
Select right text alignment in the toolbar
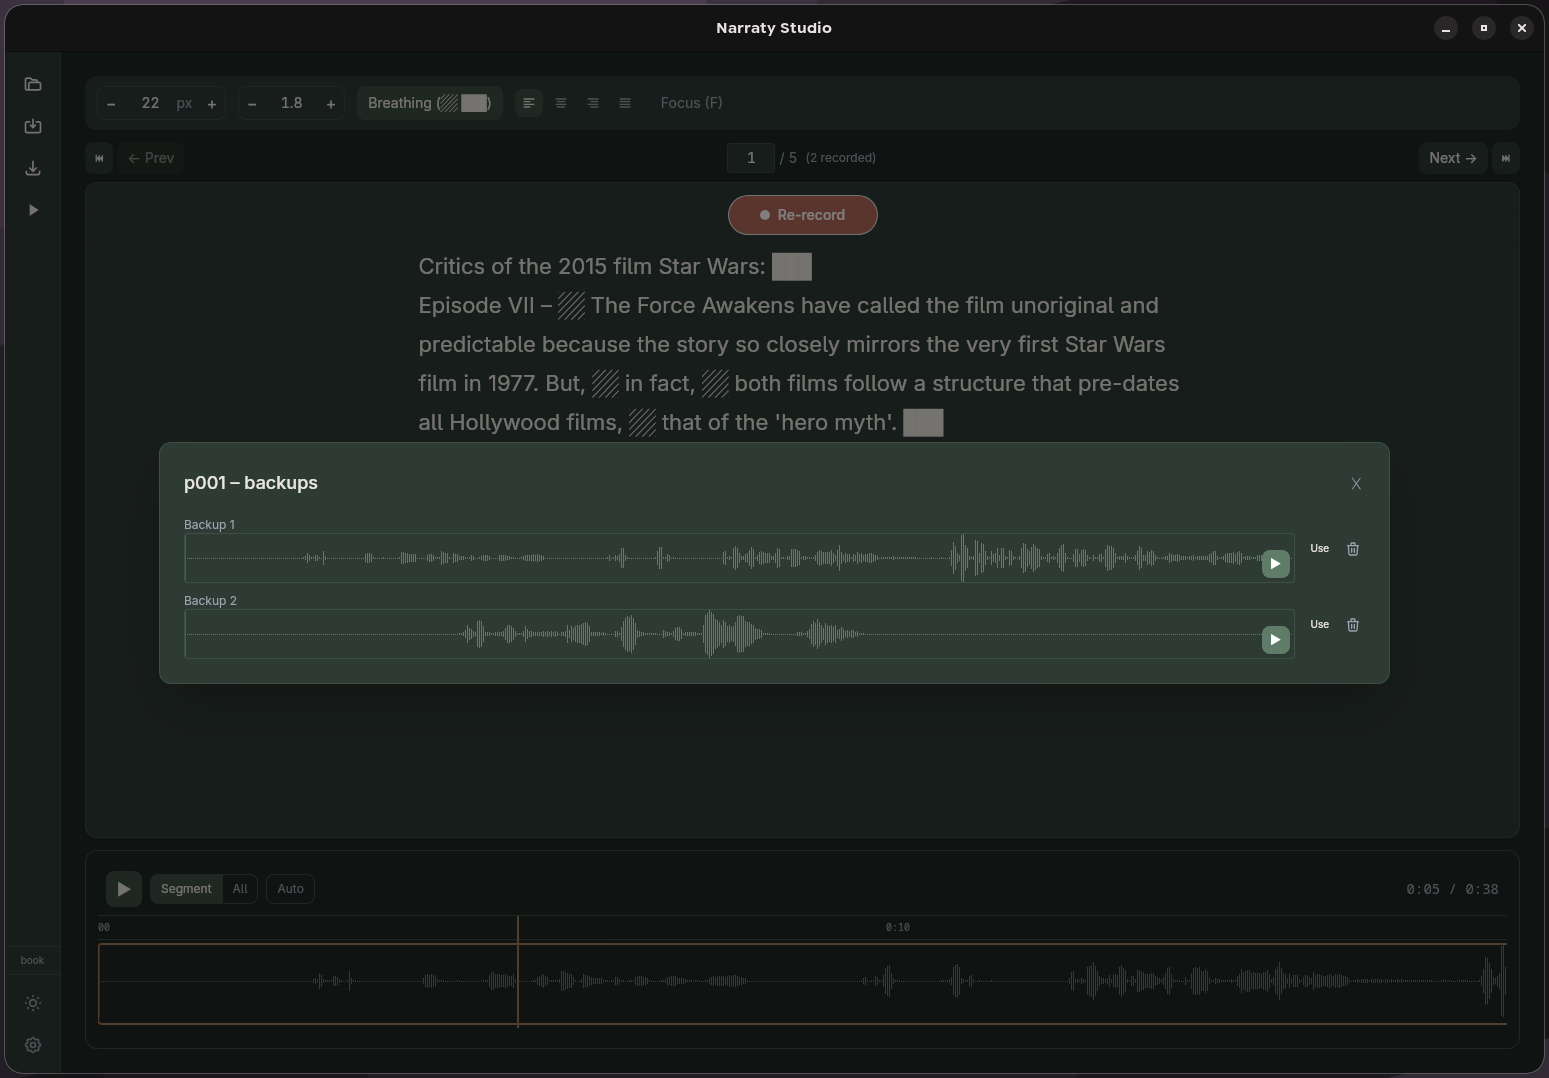pos(593,103)
